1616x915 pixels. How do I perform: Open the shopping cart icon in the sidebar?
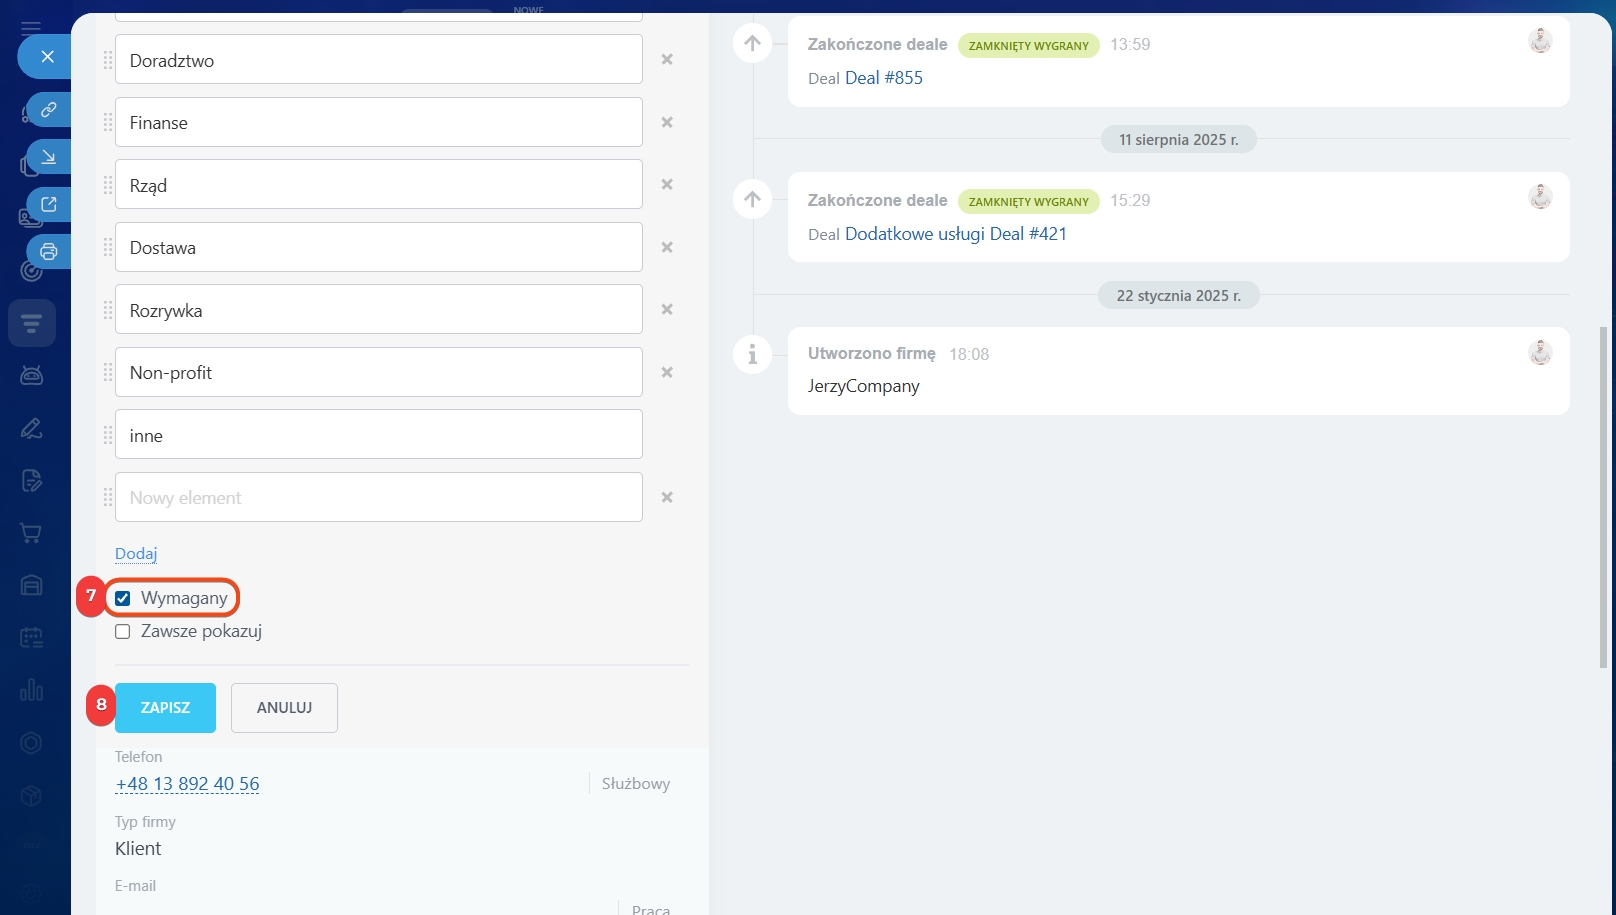pos(32,533)
